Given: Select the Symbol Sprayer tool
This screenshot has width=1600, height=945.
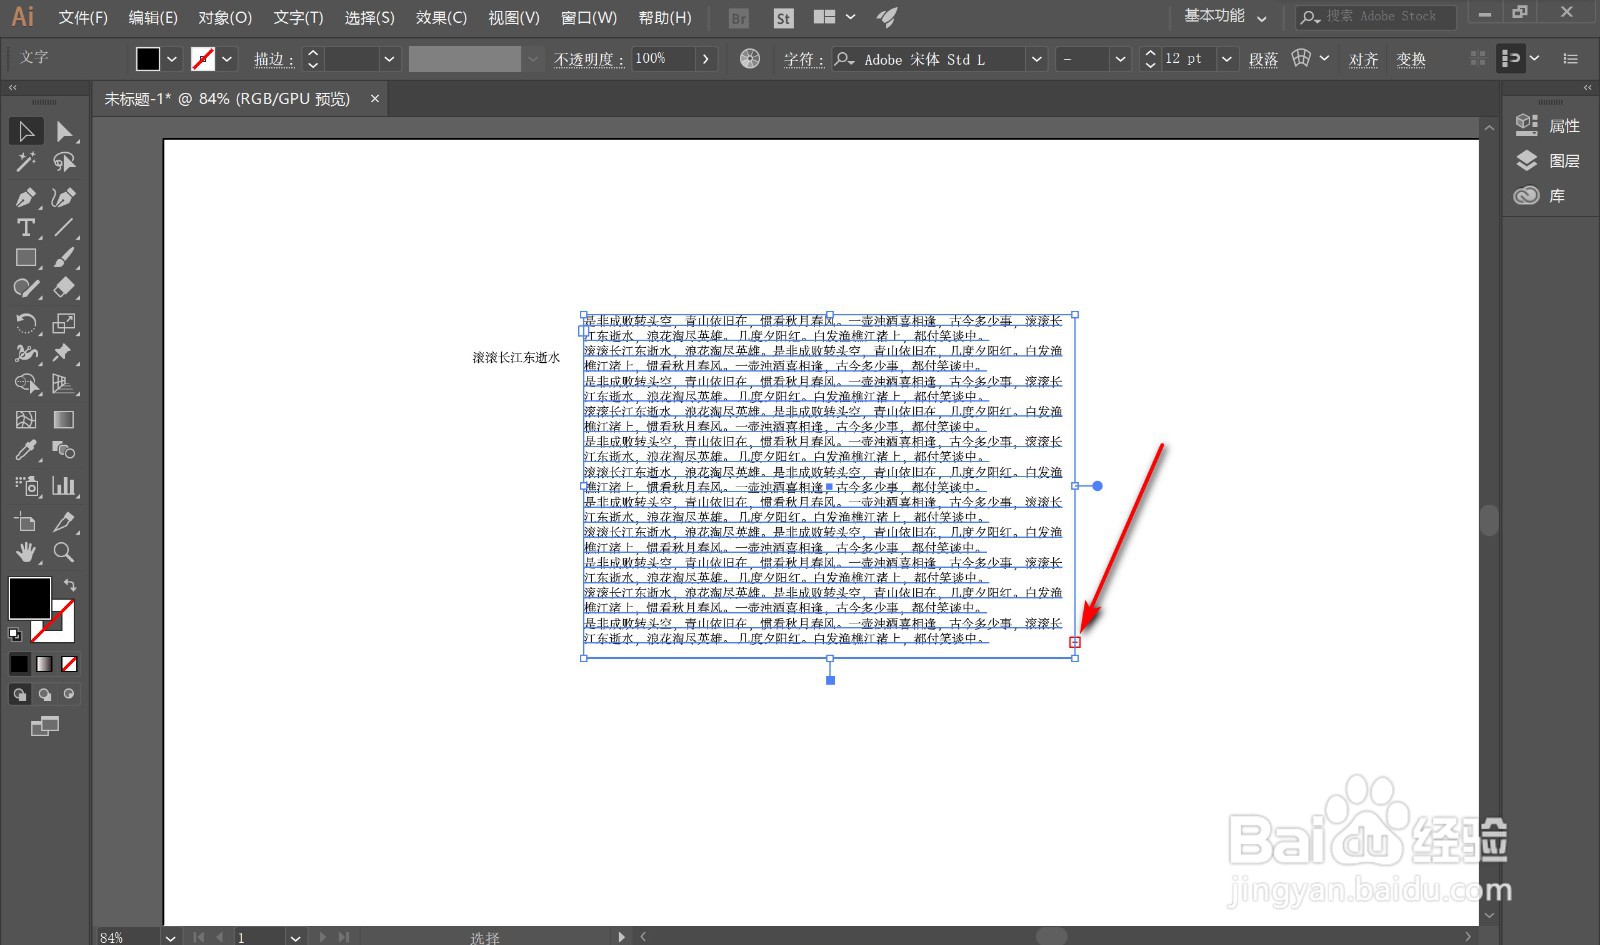Looking at the screenshot, I should click(x=26, y=486).
